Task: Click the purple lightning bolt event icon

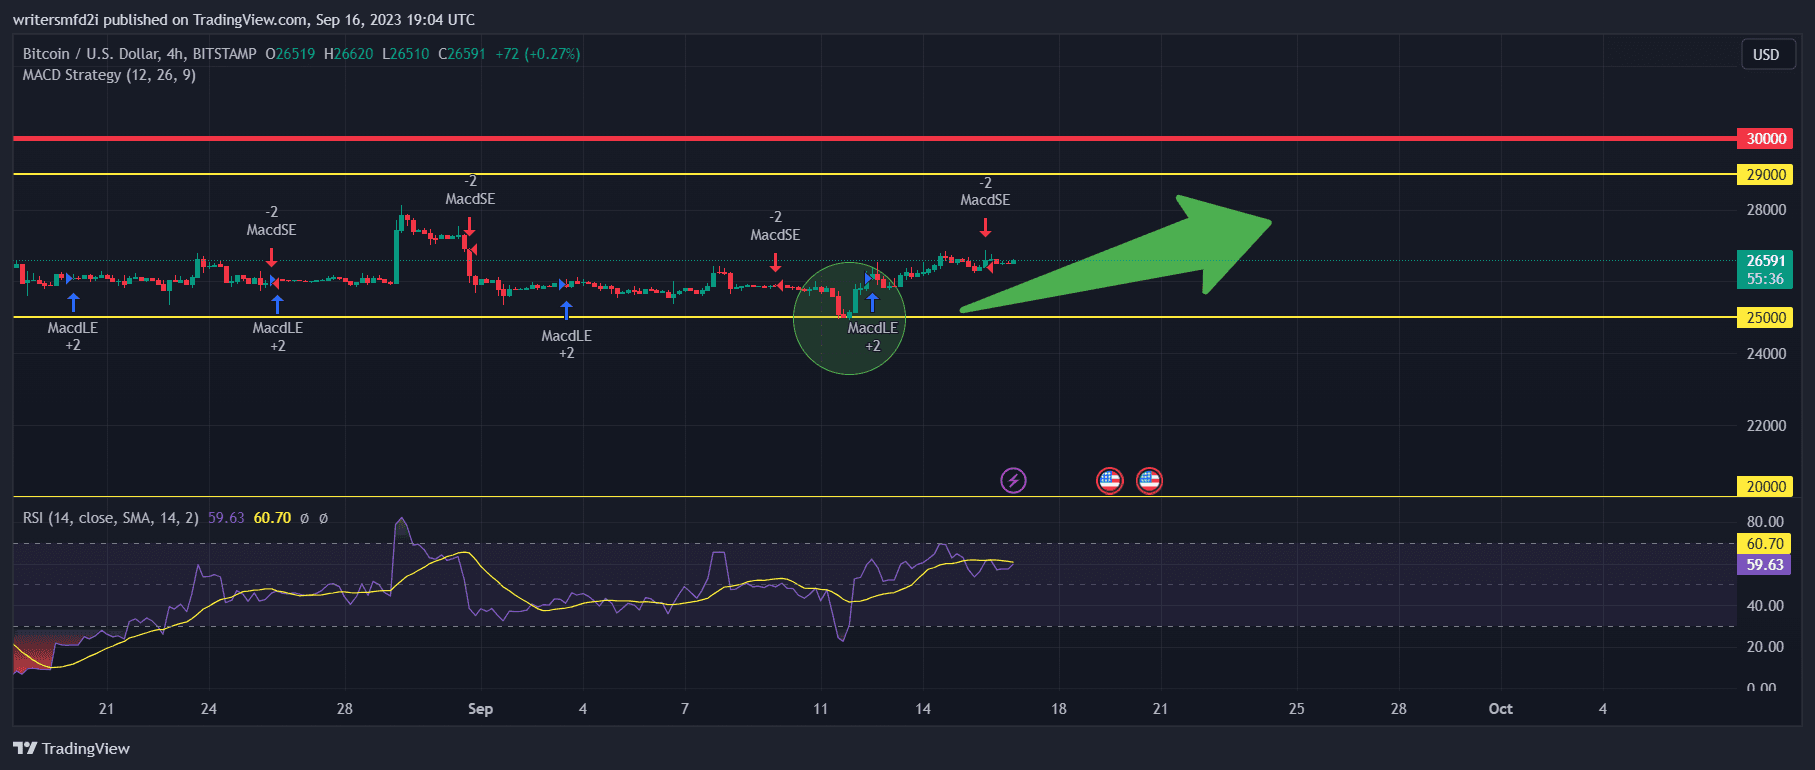Action: (x=1013, y=481)
